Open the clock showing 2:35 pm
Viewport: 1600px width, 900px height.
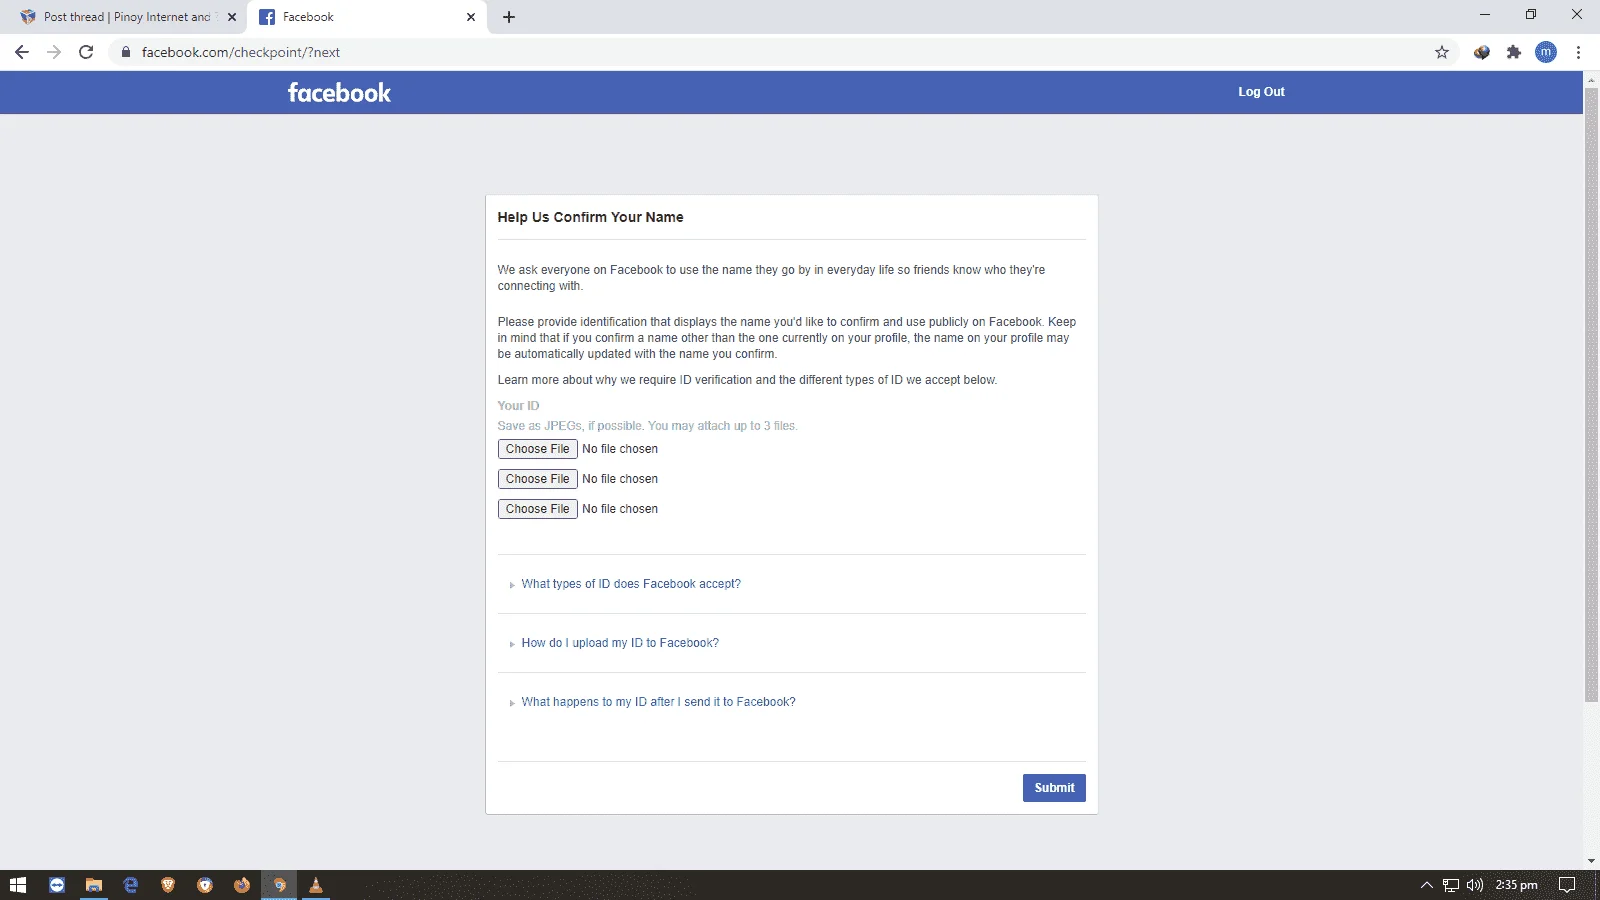pyautogui.click(x=1516, y=885)
